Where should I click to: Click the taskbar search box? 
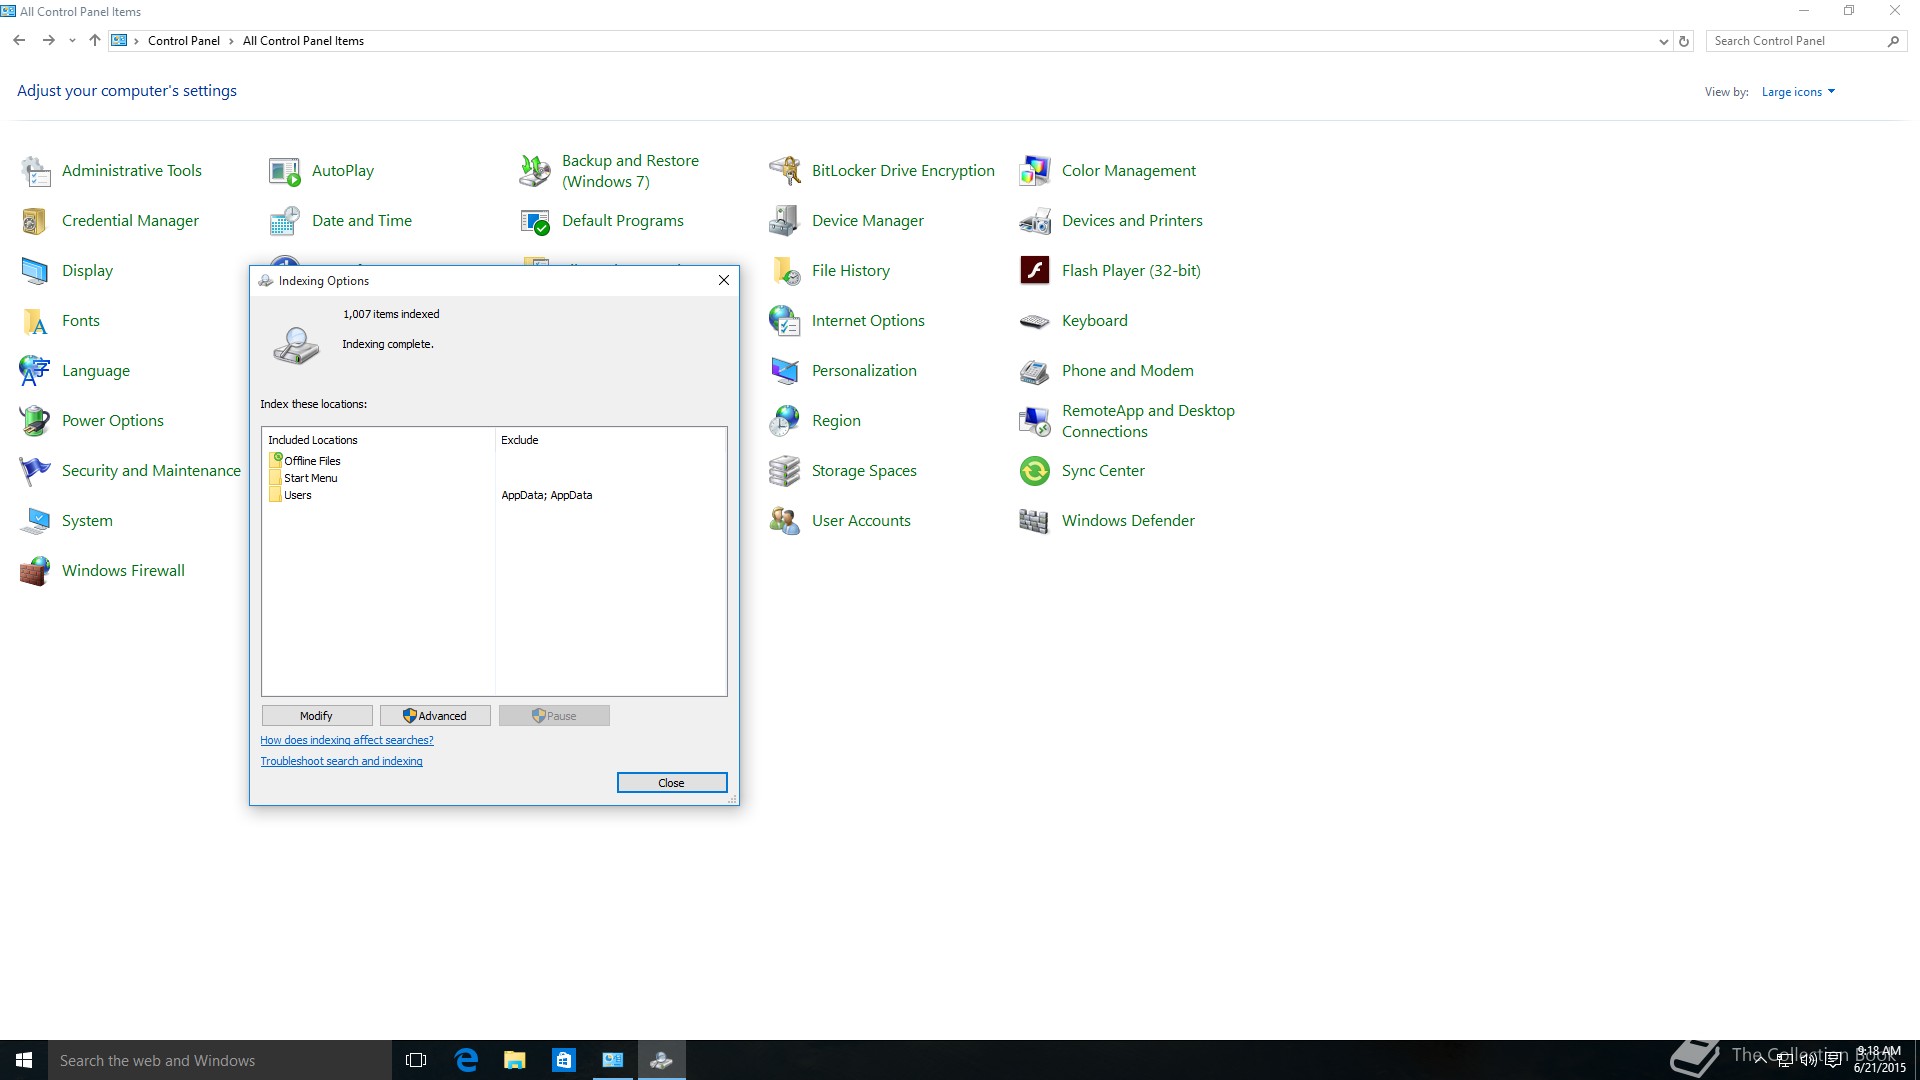coord(220,1060)
